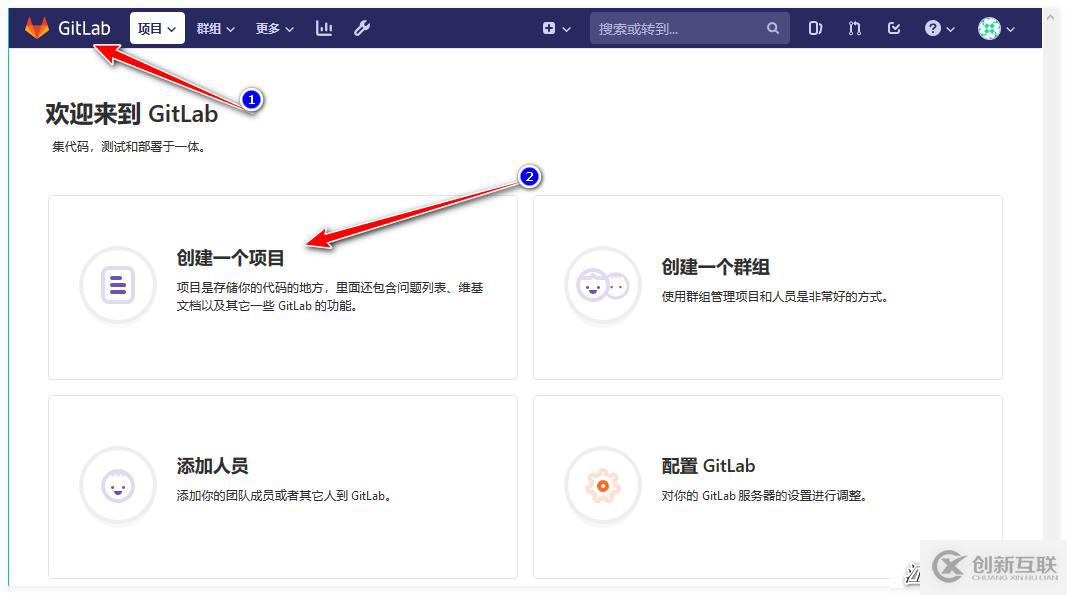Click the 对你的 GitLab 服务器的设置 description
The height and width of the screenshot is (595, 1067).
click(x=765, y=496)
